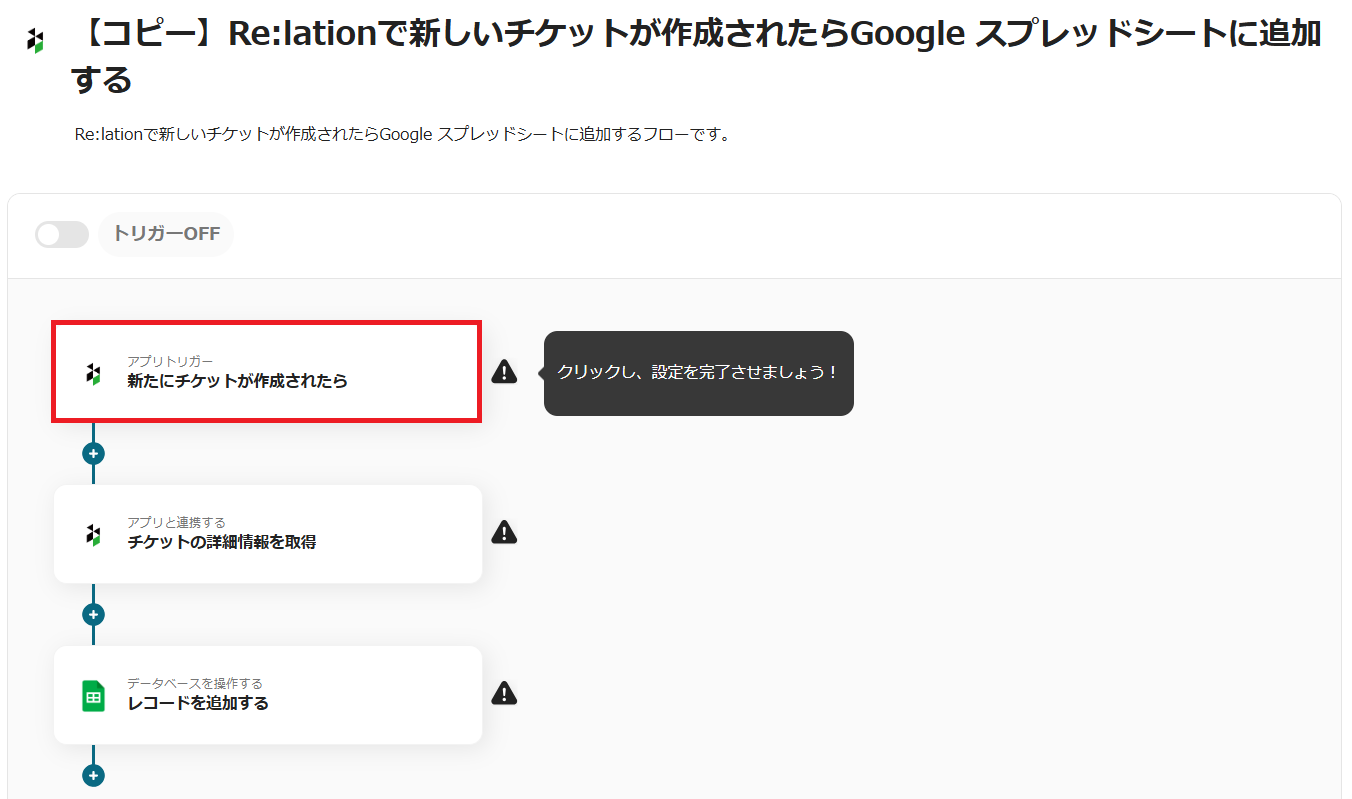This screenshot has height=799, width=1352.
Task: Add a step after the trigger with plus
Action: click(93, 453)
